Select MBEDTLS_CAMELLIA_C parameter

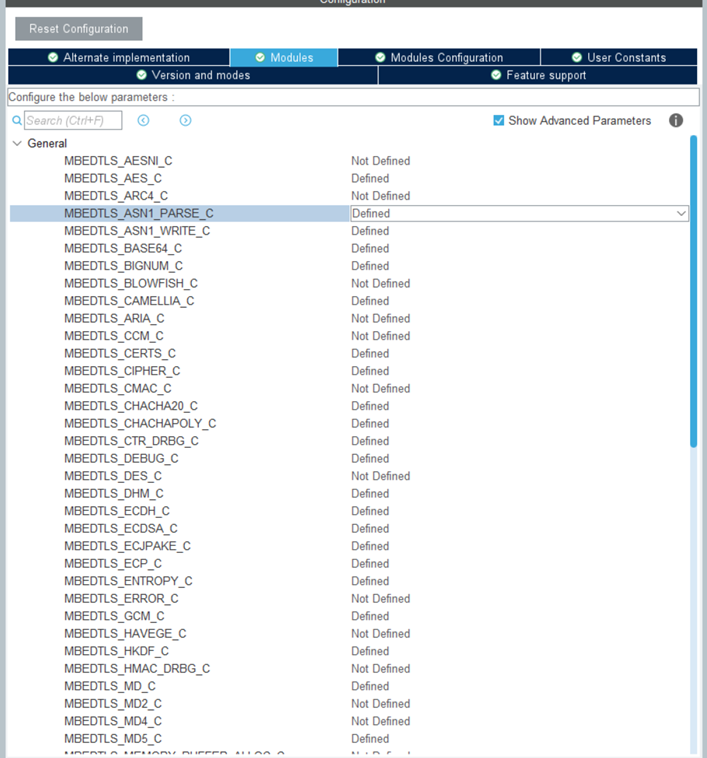click(x=130, y=301)
